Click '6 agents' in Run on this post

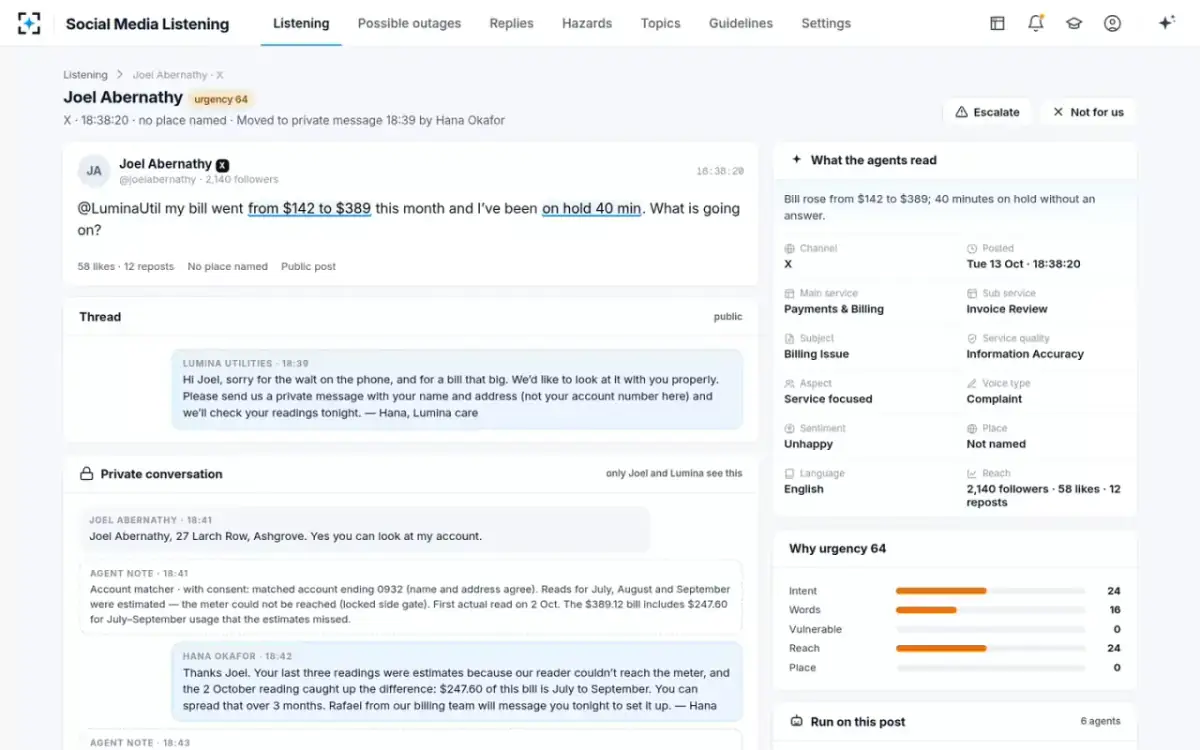click(1100, 721)
